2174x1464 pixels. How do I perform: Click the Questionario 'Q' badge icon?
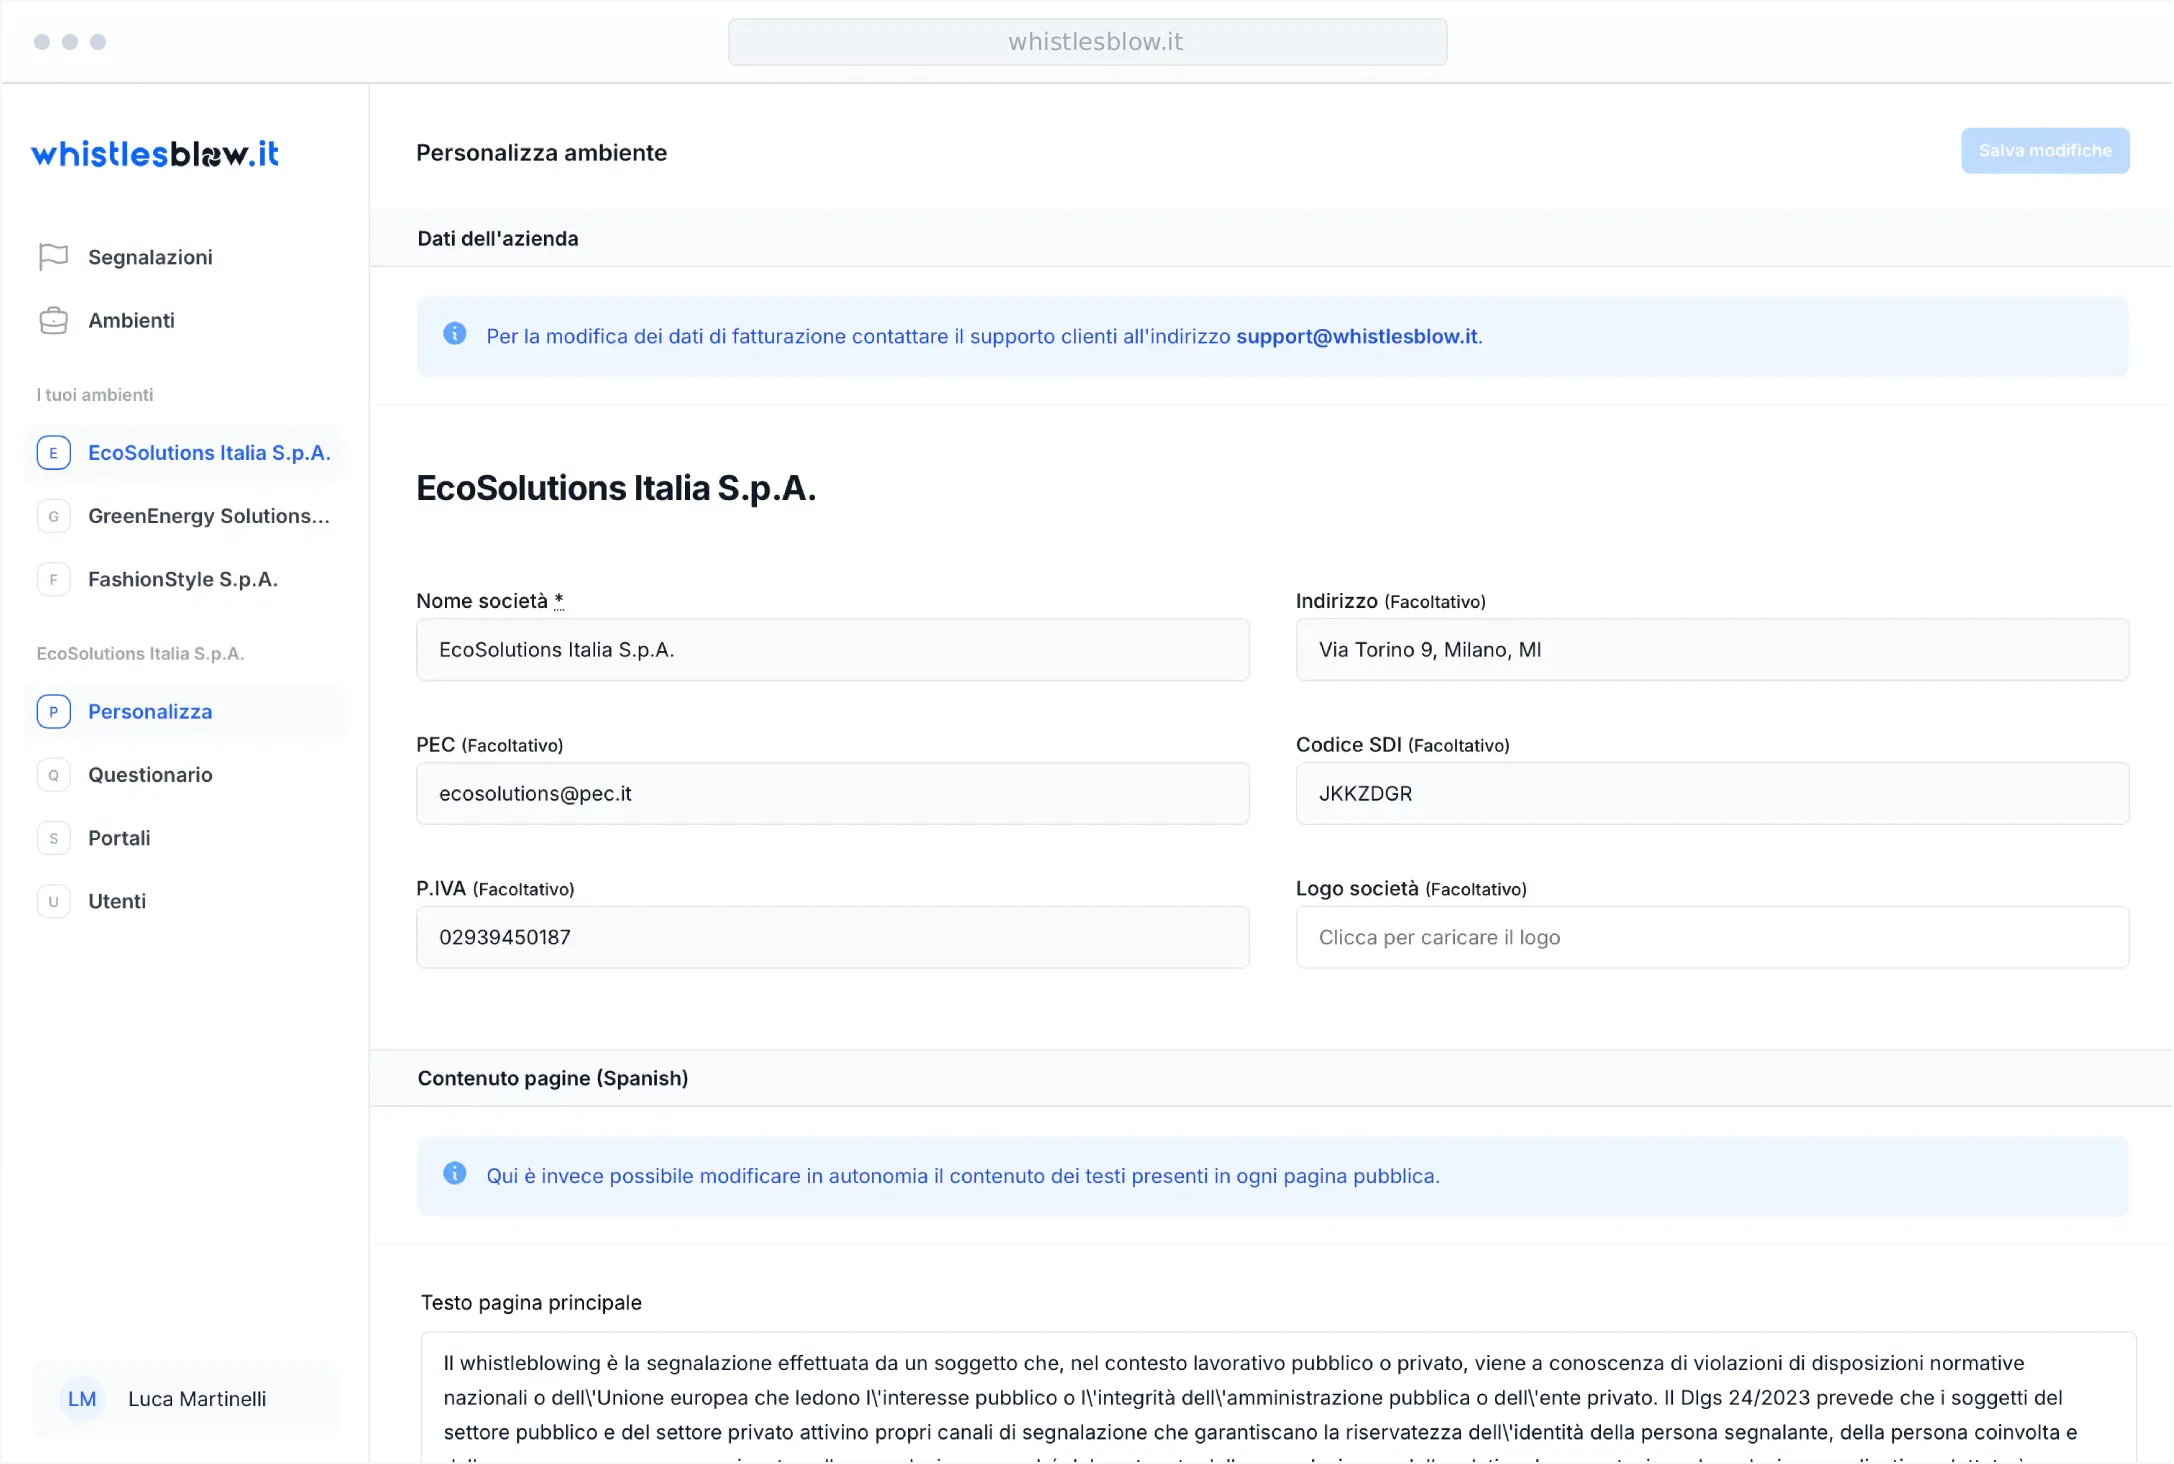coord(54,775)
